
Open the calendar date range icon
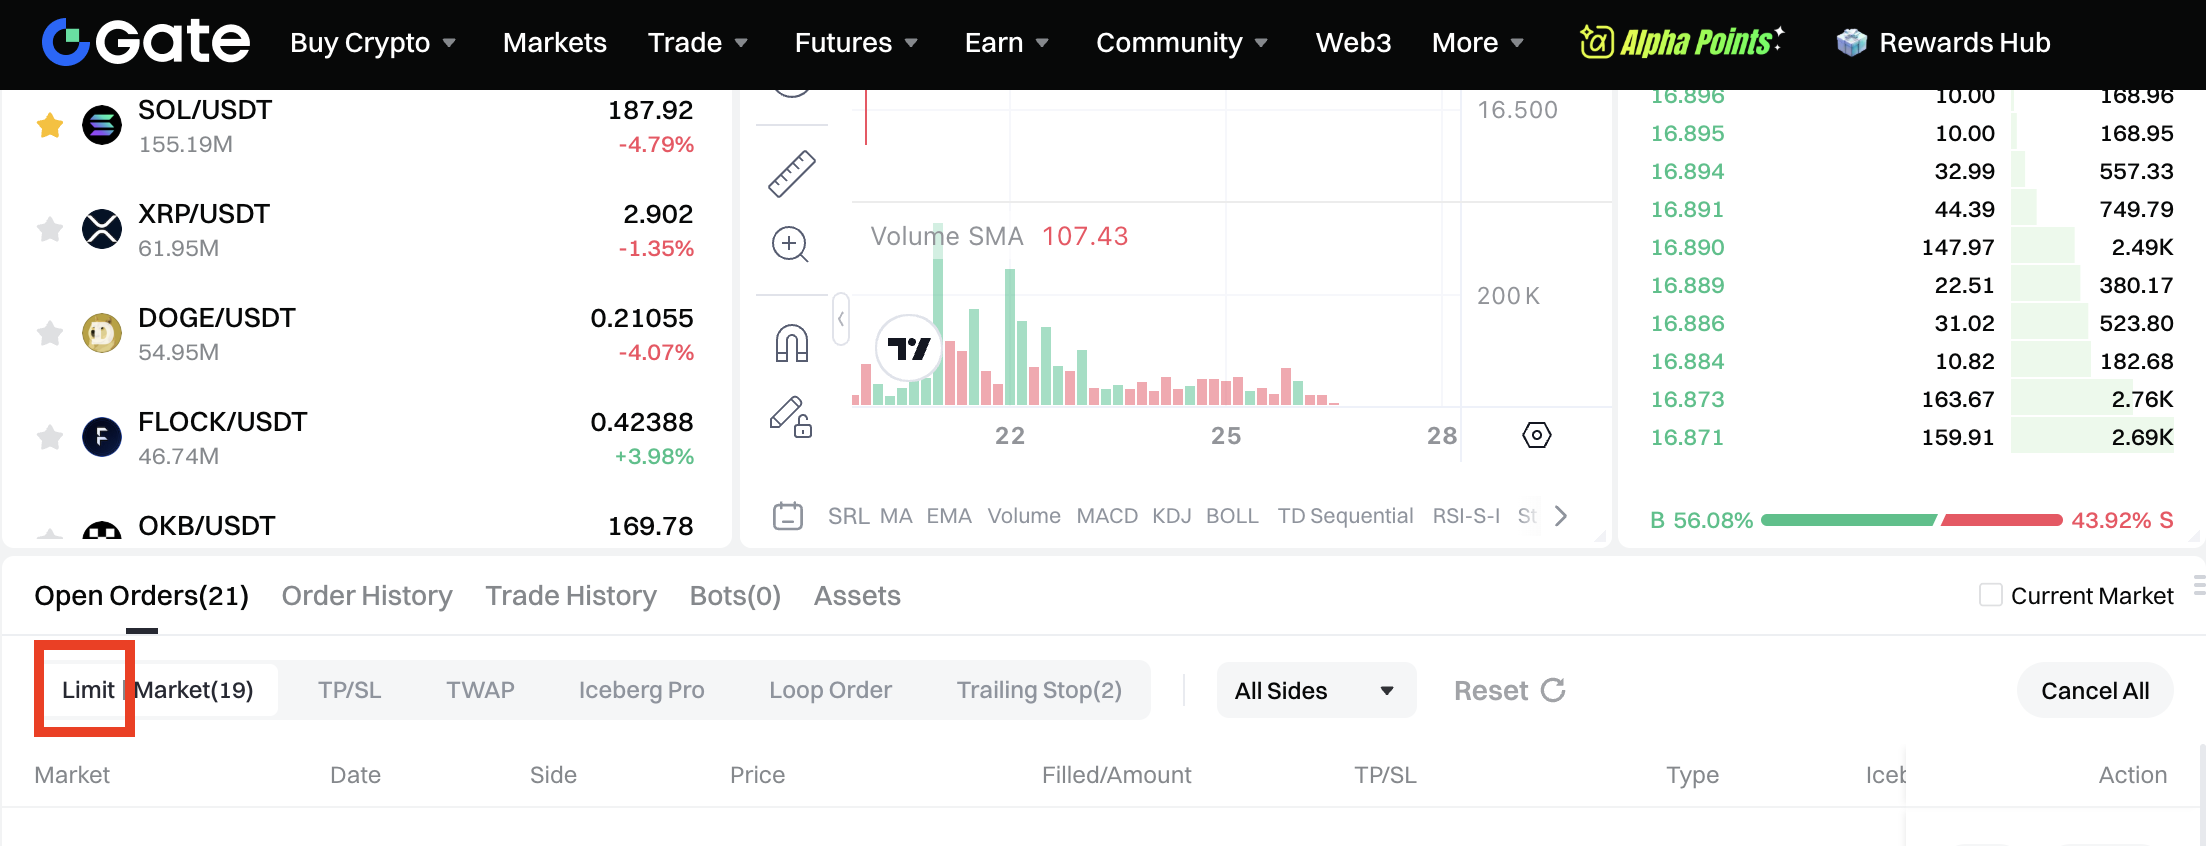click(x=788, y=516)
